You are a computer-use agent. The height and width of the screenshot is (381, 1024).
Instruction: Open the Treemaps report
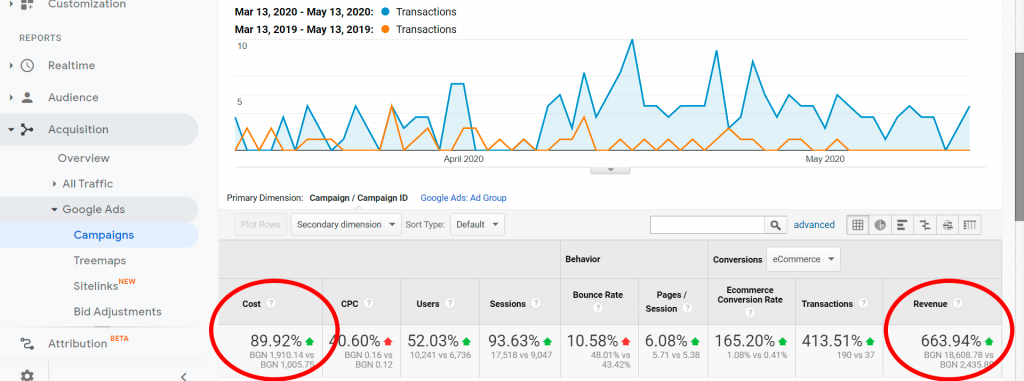100,261
